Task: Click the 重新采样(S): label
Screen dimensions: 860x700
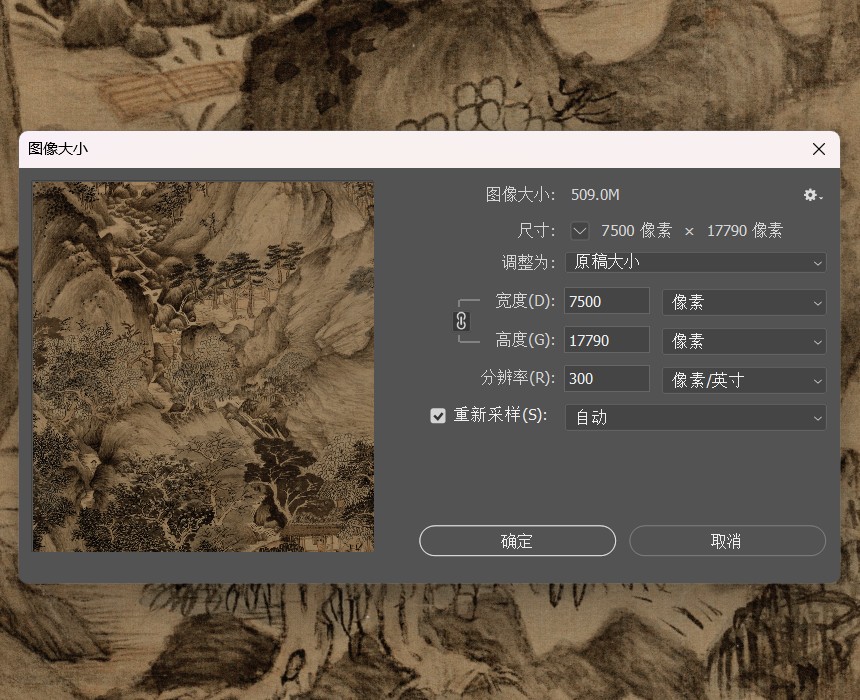Action: click(x=500, y=415)
